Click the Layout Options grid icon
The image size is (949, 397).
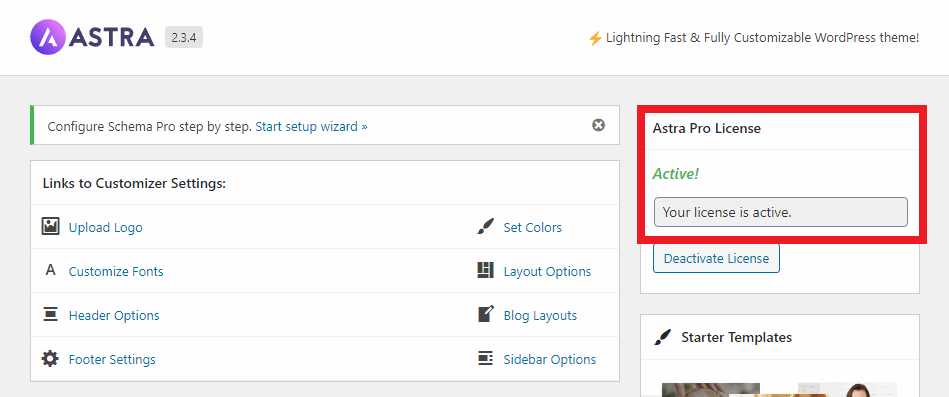tap(485, 271)
